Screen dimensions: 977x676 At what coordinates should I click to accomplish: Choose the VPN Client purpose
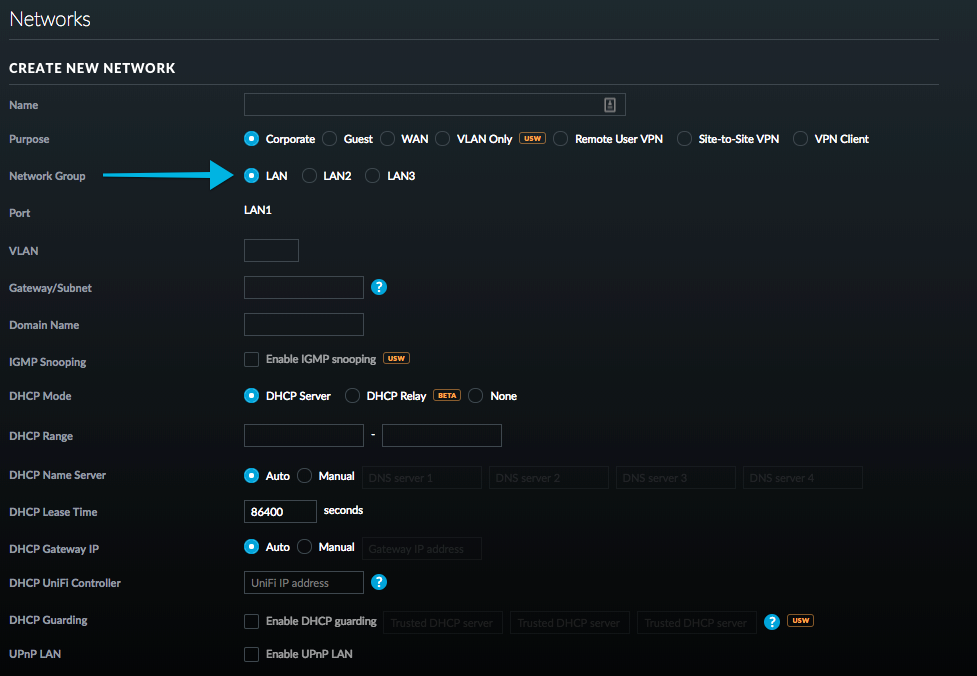coord(801,139)
